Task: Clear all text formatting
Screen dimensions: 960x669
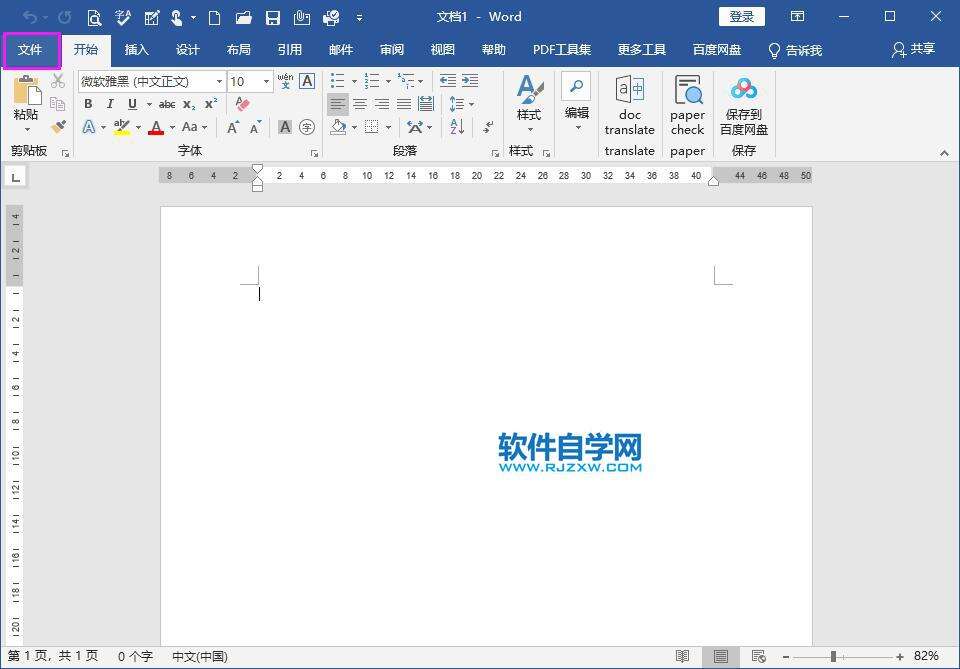Action: (x=240, y=104)
